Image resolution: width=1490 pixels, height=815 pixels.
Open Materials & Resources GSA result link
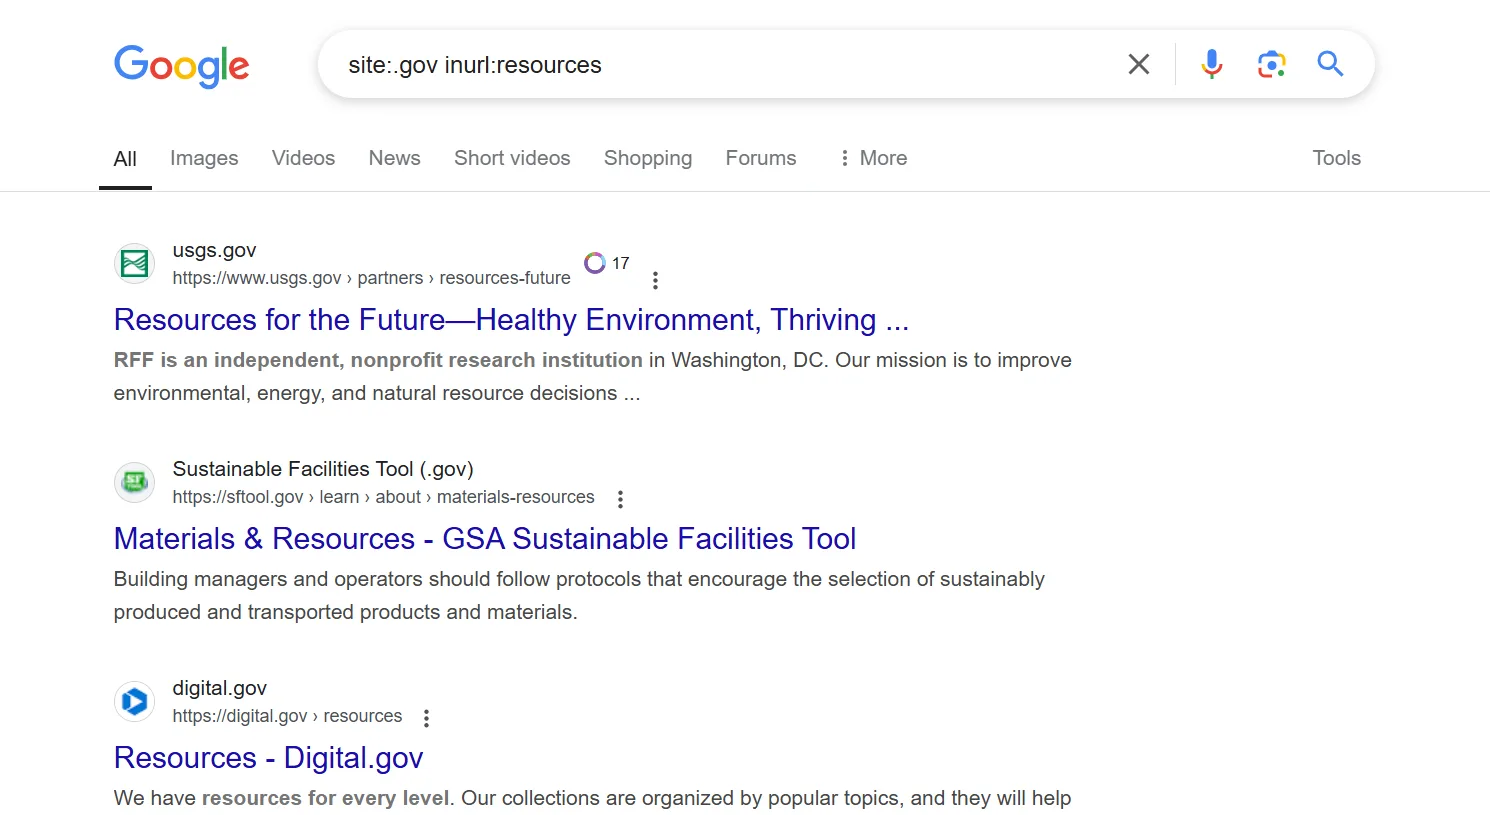tap(485, 539)
